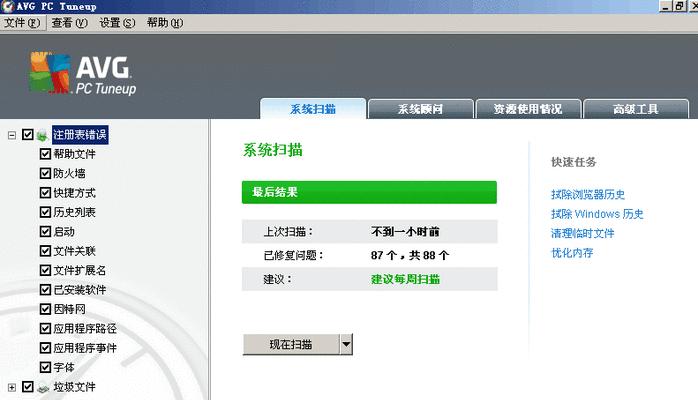This screenshot has height=400, width=698.
Task: Toggle the 历史列表 checkbox
Action: (45, 212)
